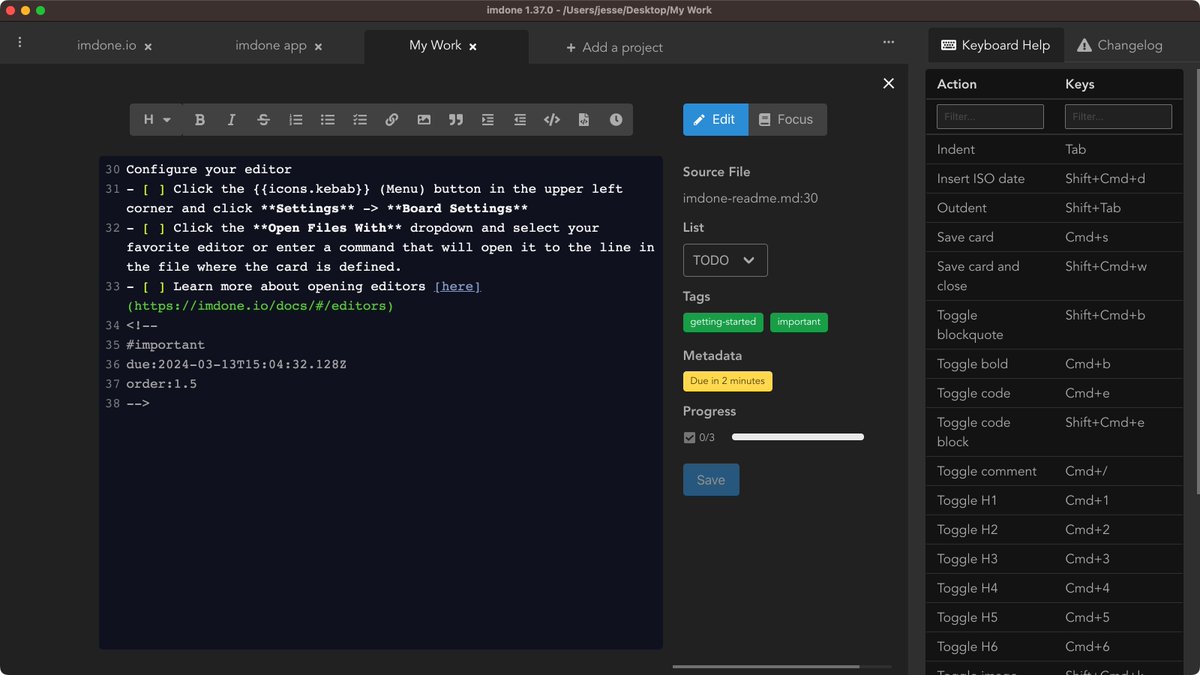The height and width of the screenshot is (675, 1200).
Task: Open the more options ellipsis beside tabs
Action: pos(888,43)
